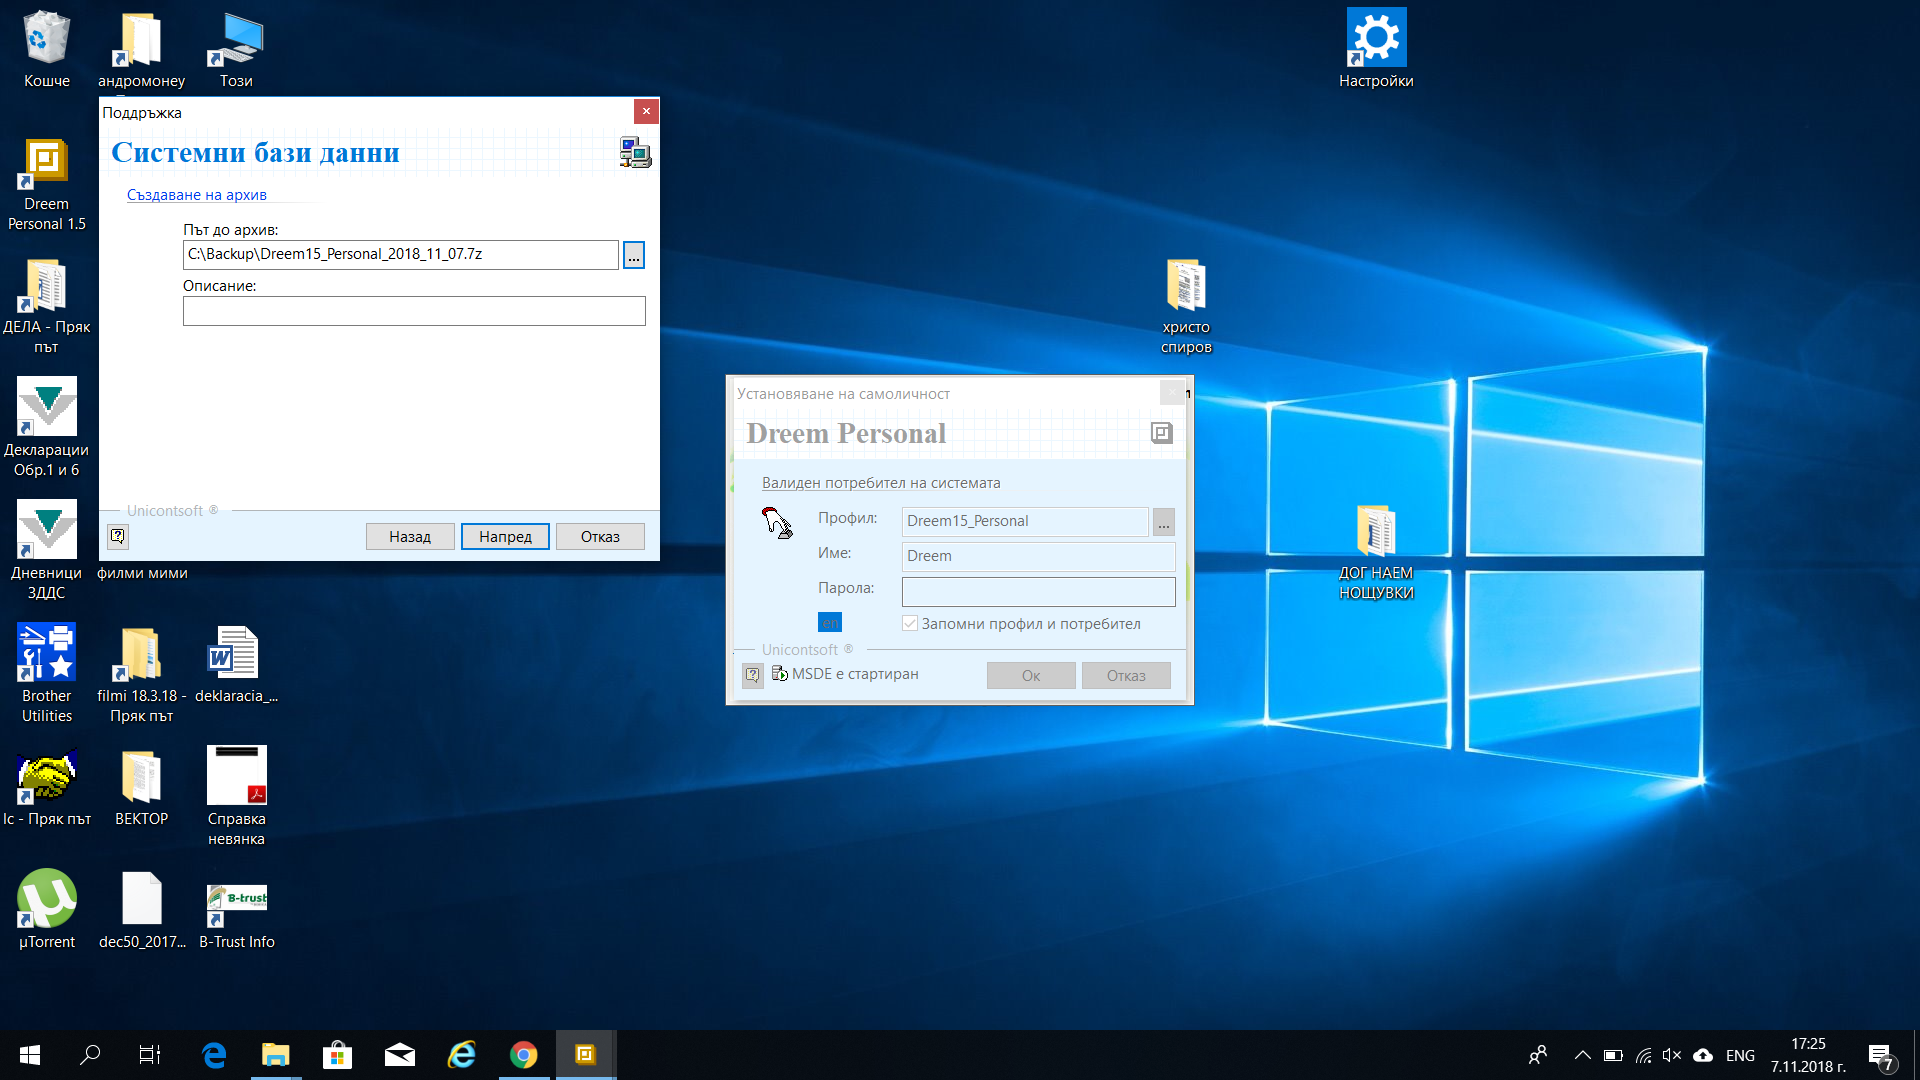Click the battery tray icon
This screenshot has height=1080, width=1920.
pyautogui.click(x=1613, y=1055)
